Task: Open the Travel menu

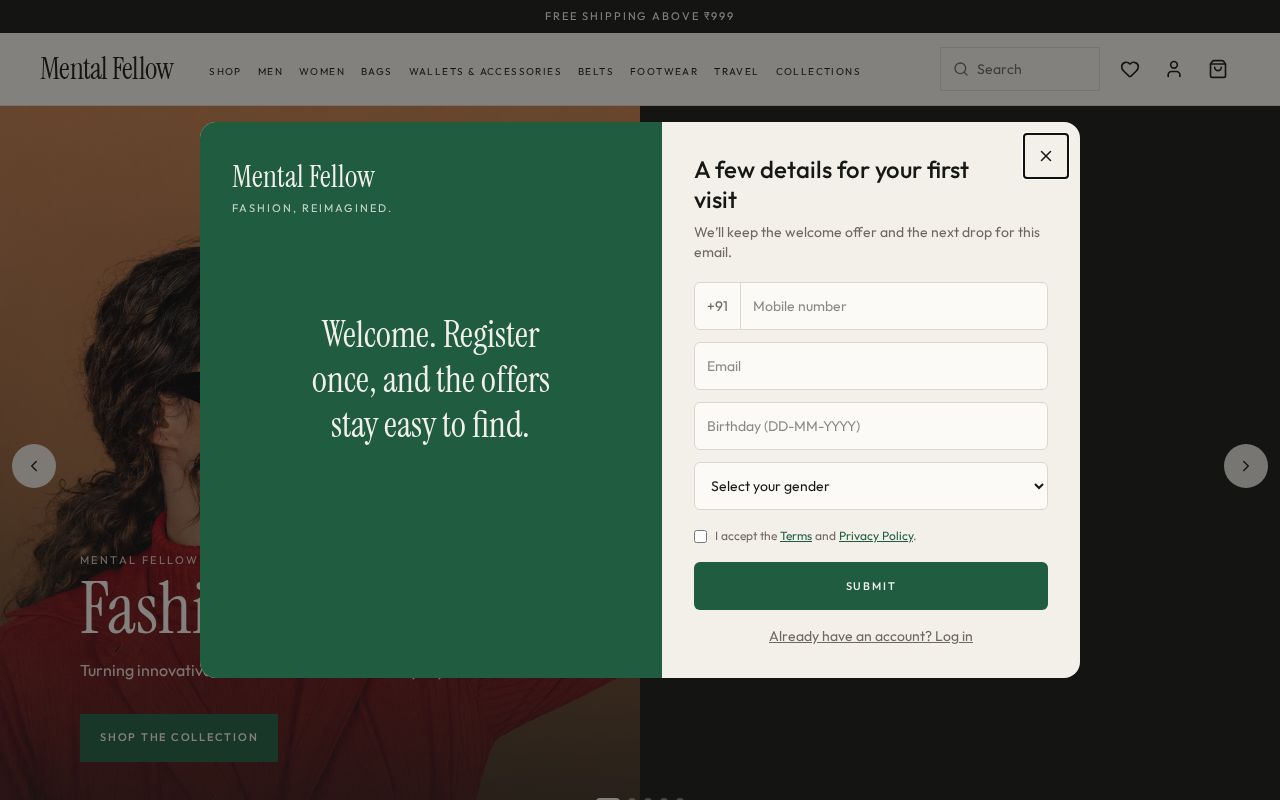Action: (x=736, y=71)
